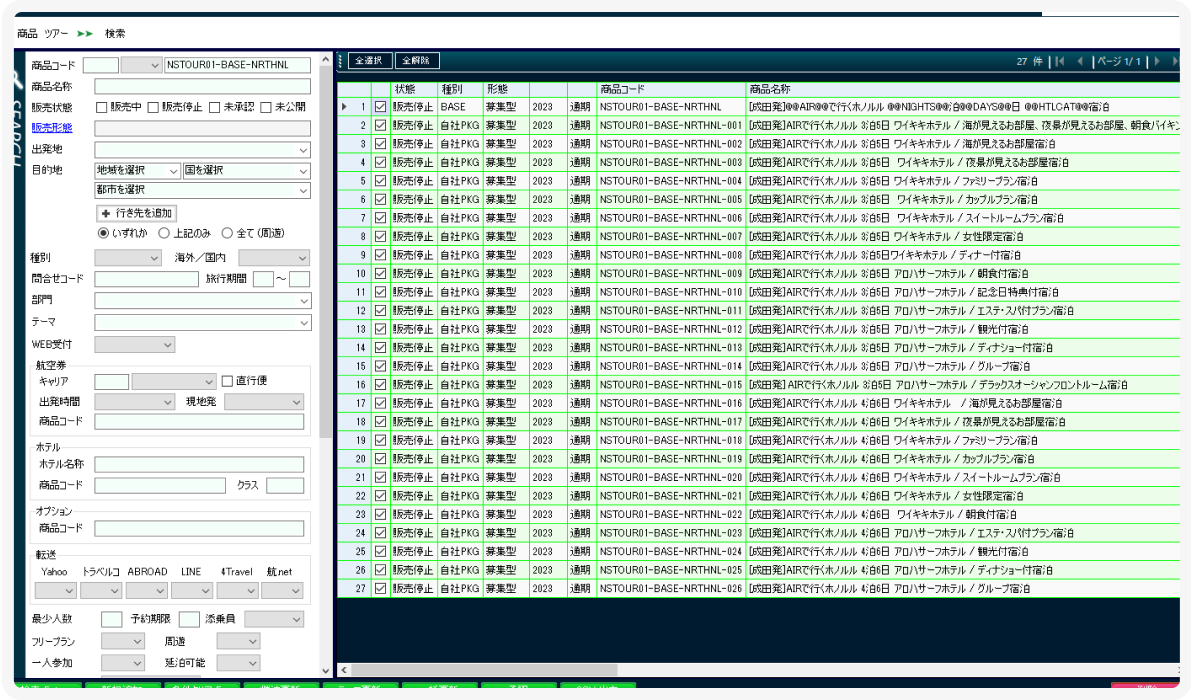
Task: Click into the ホテル名称 input field
Action: tap(199, 465)
